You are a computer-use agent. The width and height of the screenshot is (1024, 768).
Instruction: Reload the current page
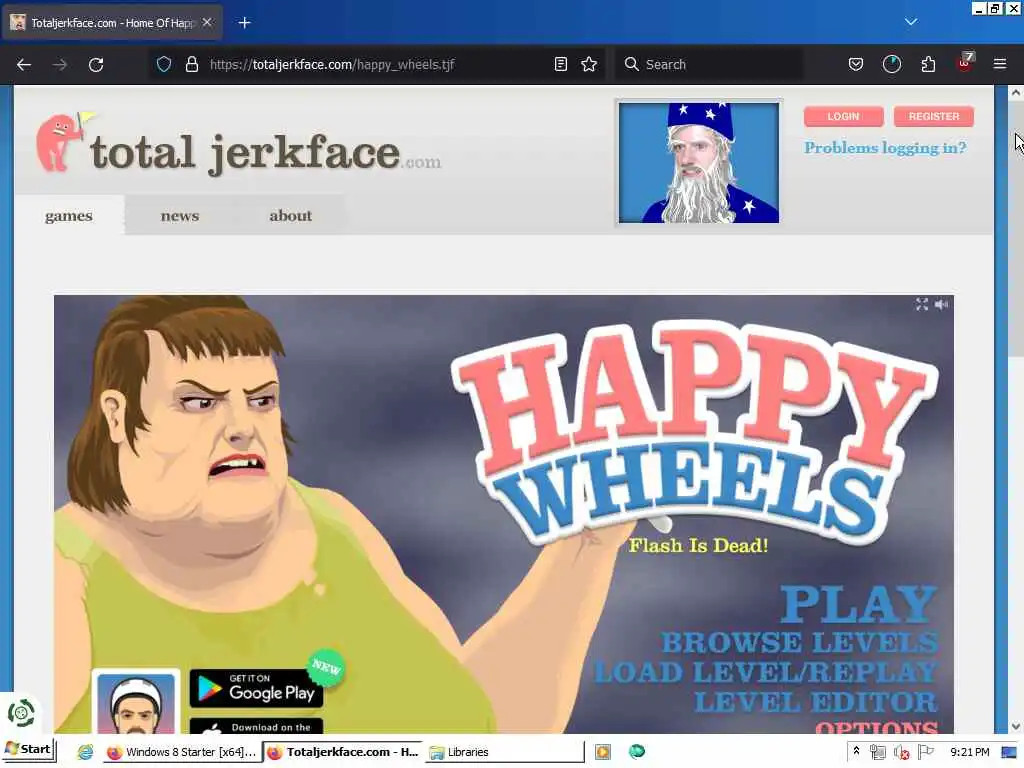click(96, 64)
